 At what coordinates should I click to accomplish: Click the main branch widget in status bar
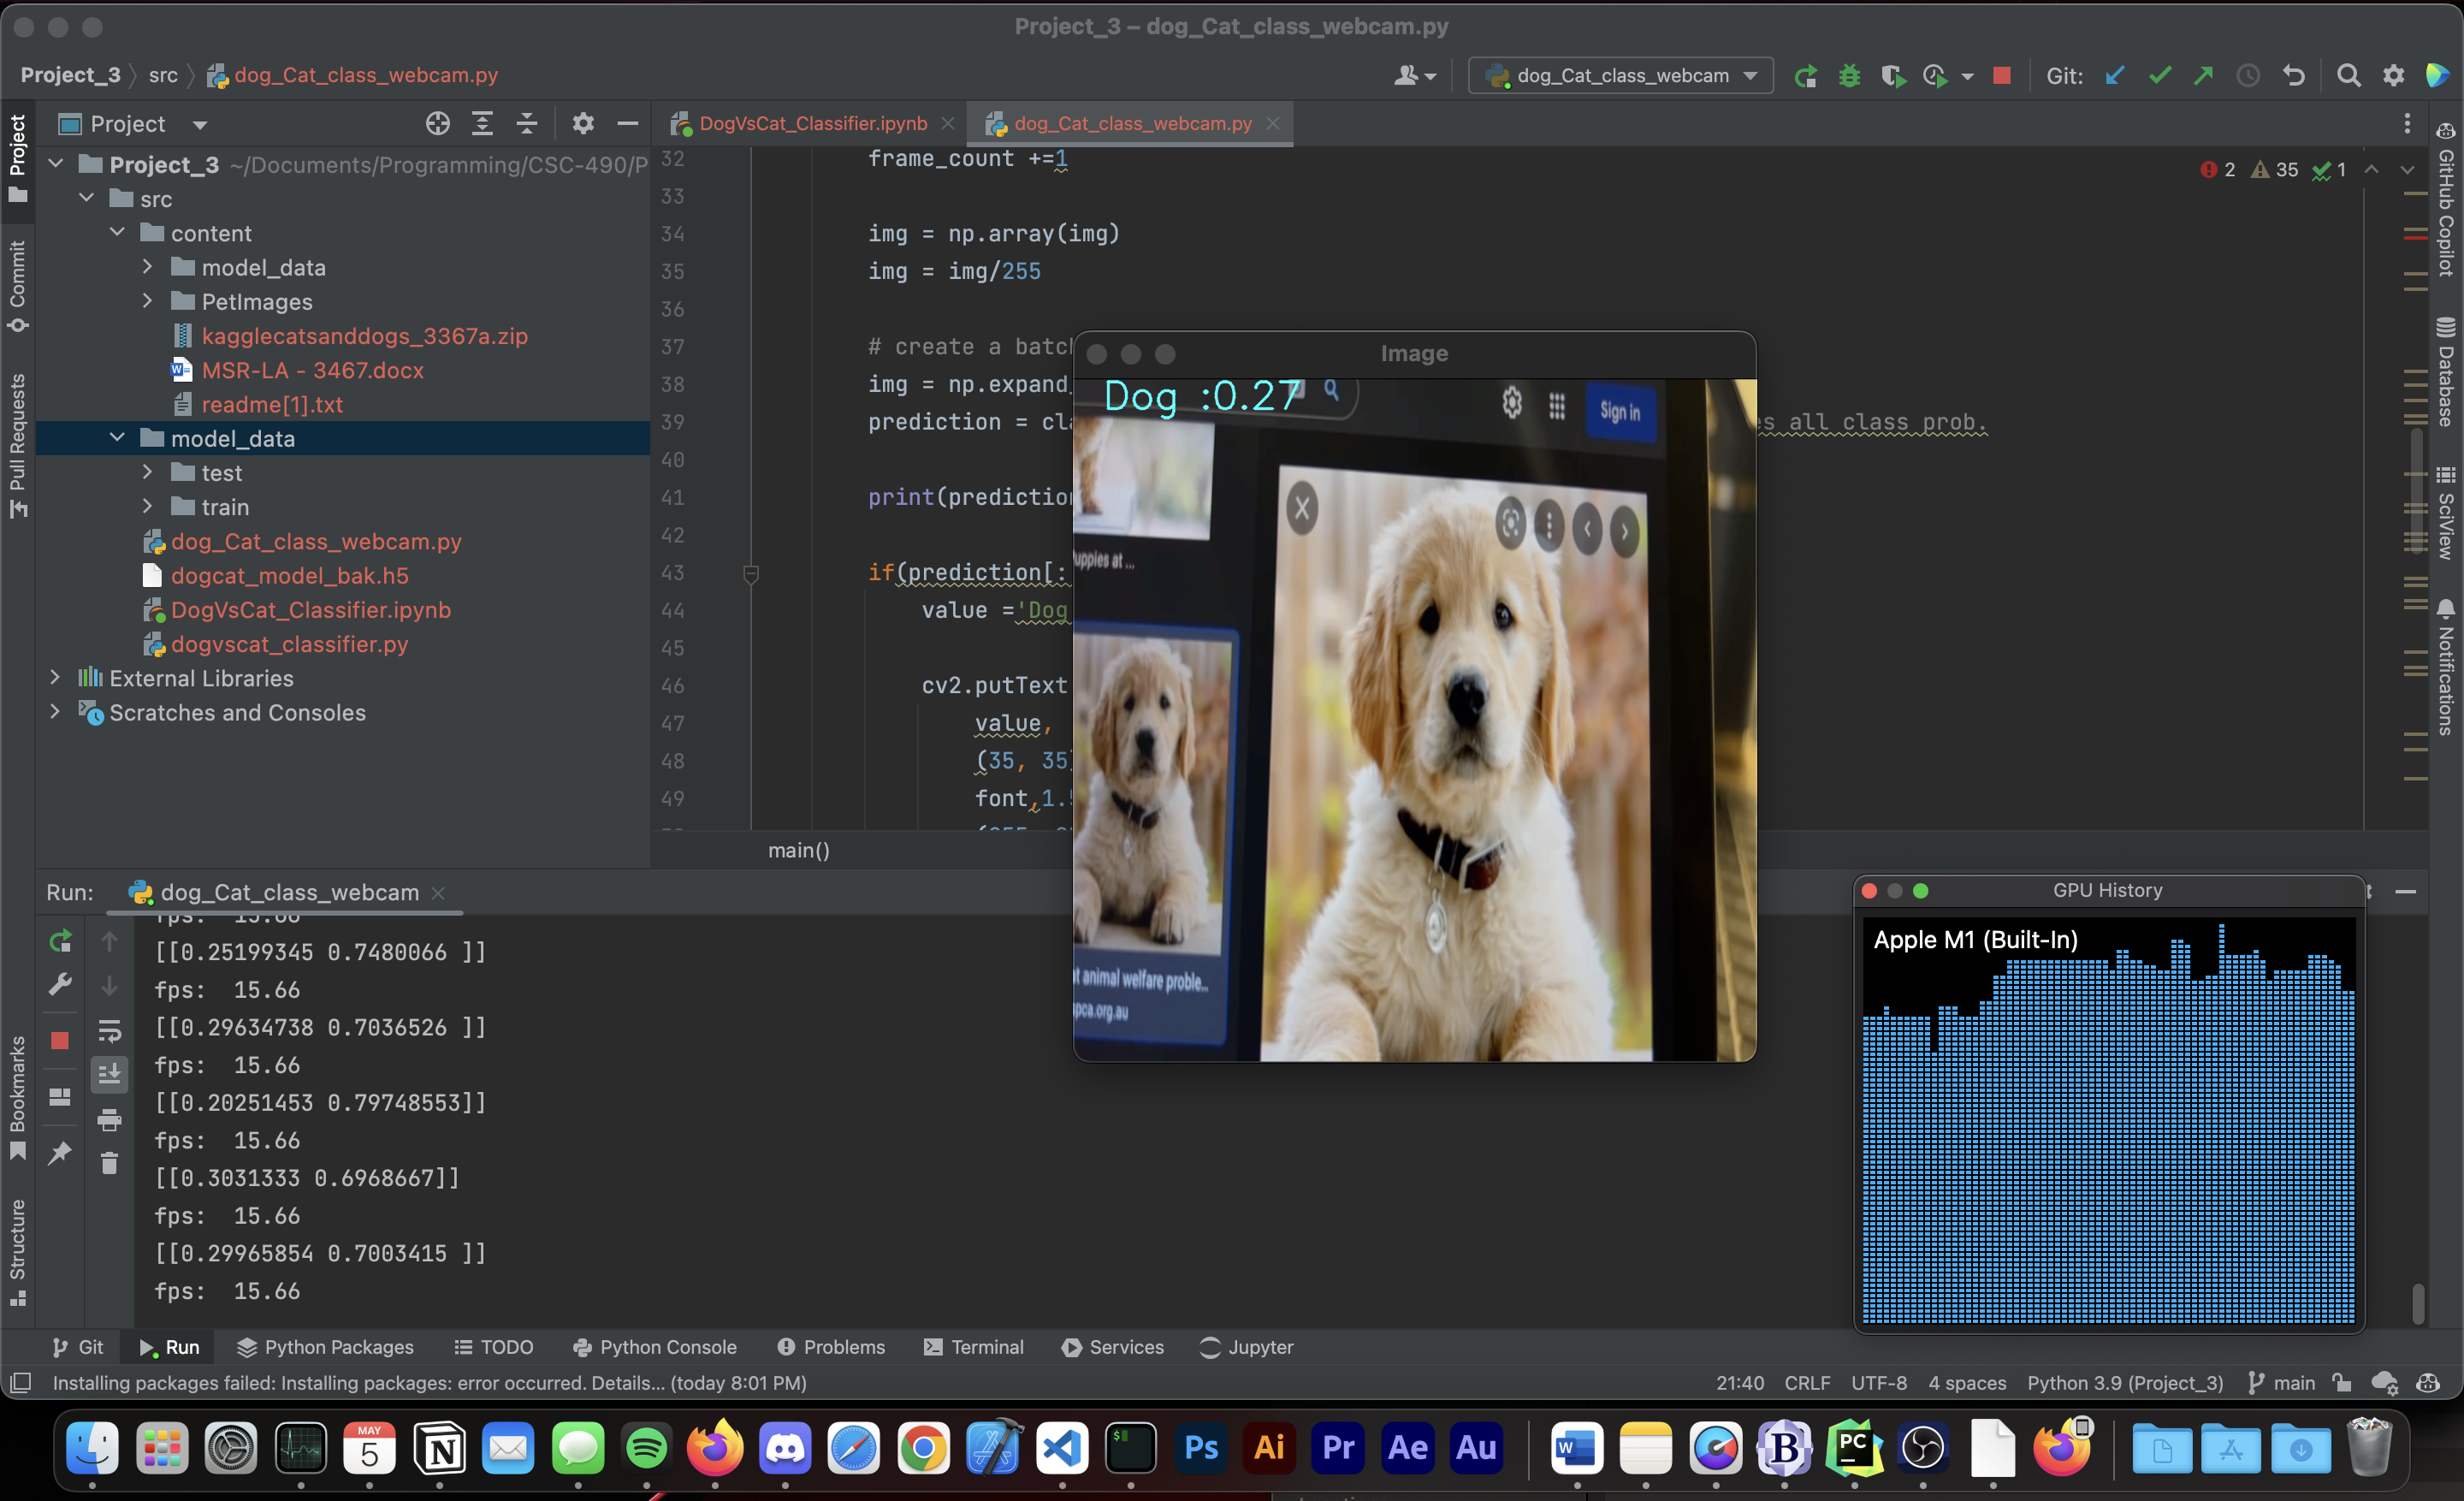(2281, 1383)
